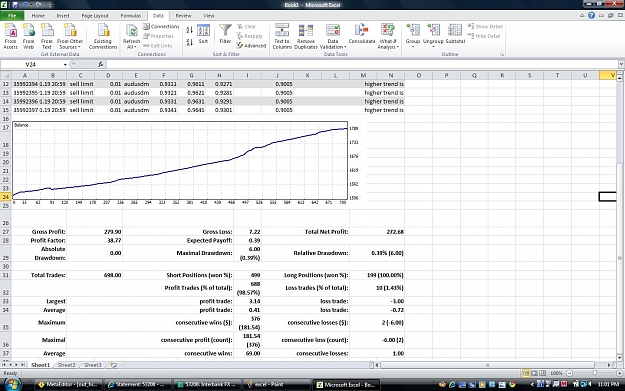Import data From Web
The width and height of the screenshot is (625, 391).
click(x=28, y=36)
